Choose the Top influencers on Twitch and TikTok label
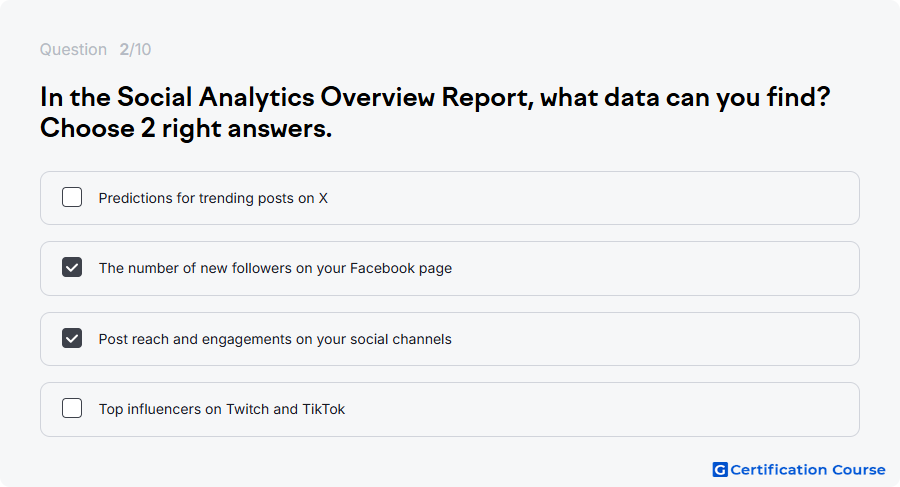Image resolution: width=900 pixels, height=487 pixels. pos(222,409)
